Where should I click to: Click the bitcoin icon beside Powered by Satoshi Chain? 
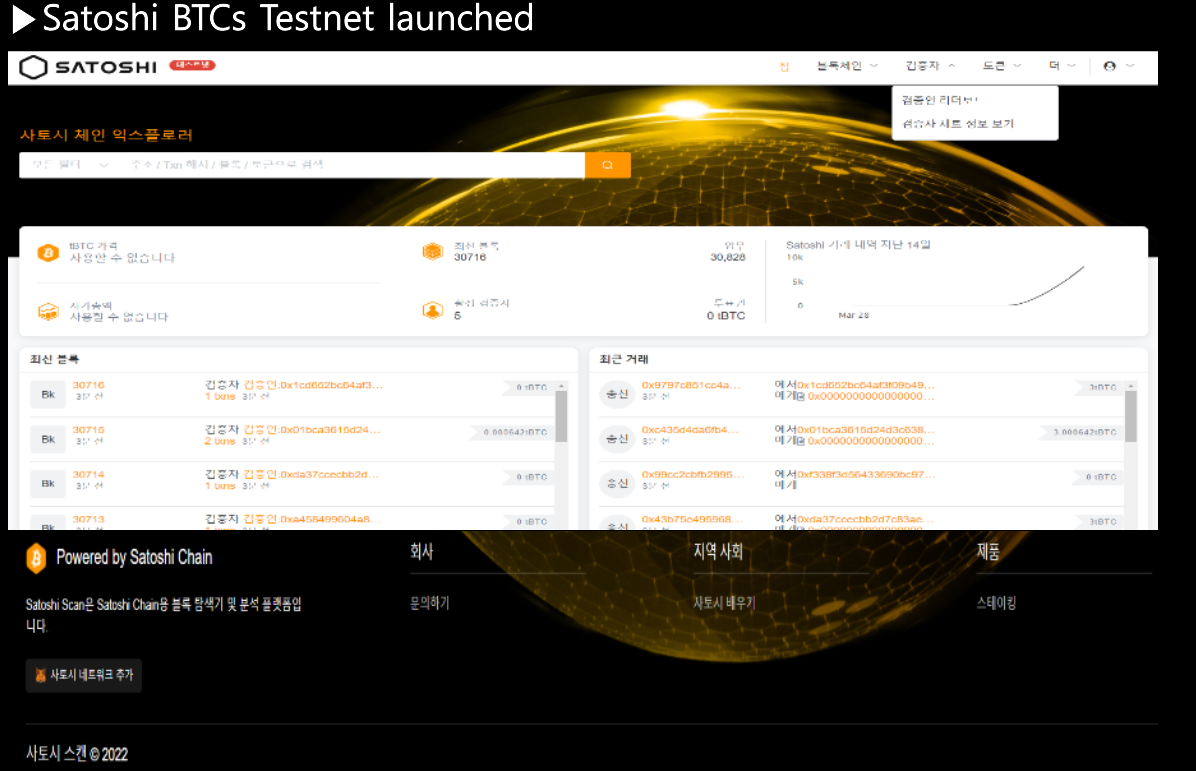pyautogui.click(x=36, y=558)
